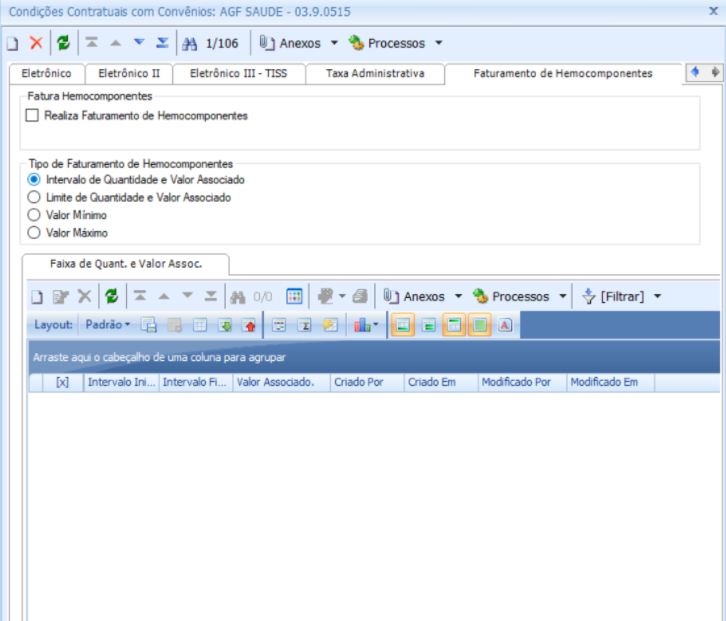Click the save layout icon
The image size is (726, 621).
click(x=149, y=325)
